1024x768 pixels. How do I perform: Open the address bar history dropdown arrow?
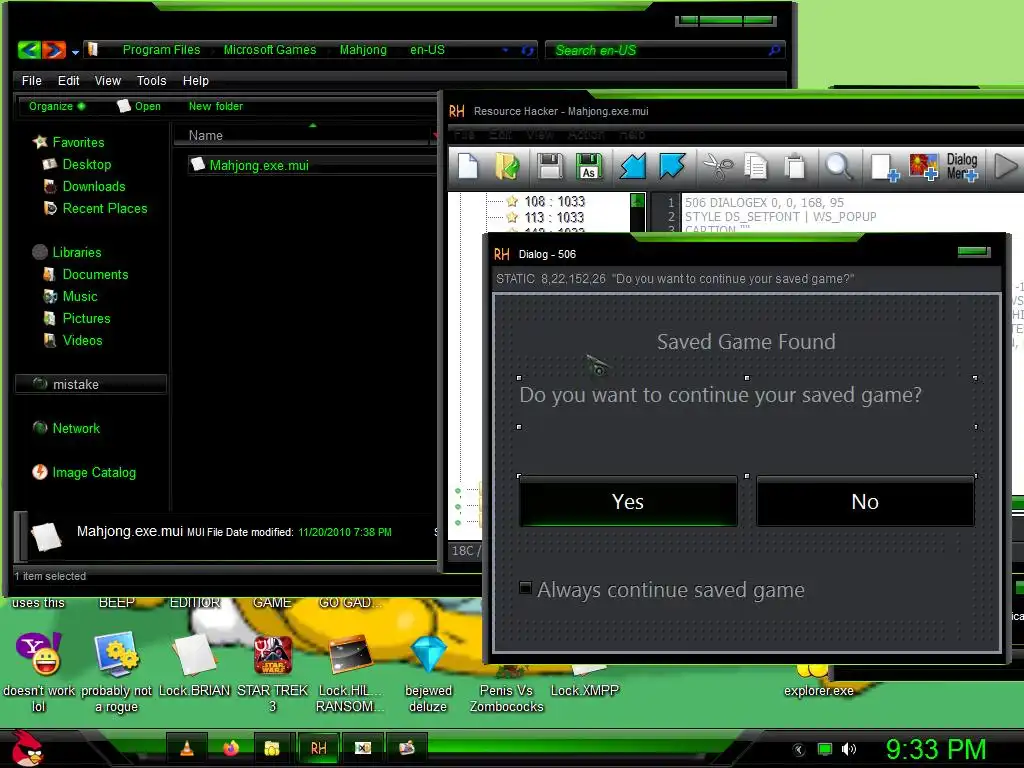(x=505, y=50)
